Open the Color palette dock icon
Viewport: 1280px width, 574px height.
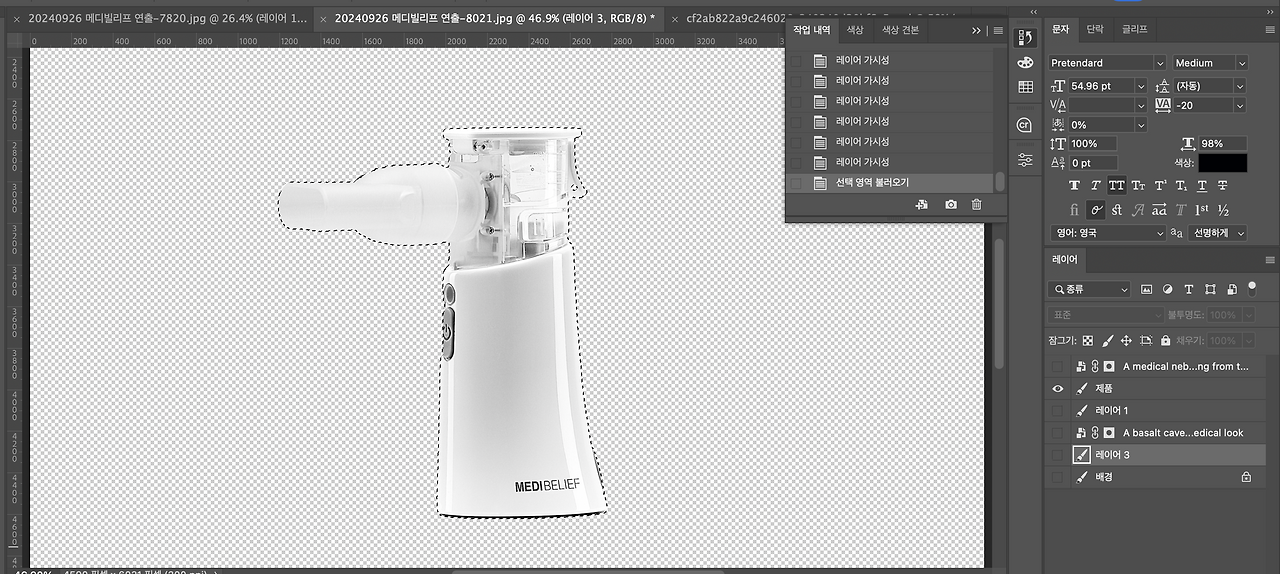point(1025,62)
